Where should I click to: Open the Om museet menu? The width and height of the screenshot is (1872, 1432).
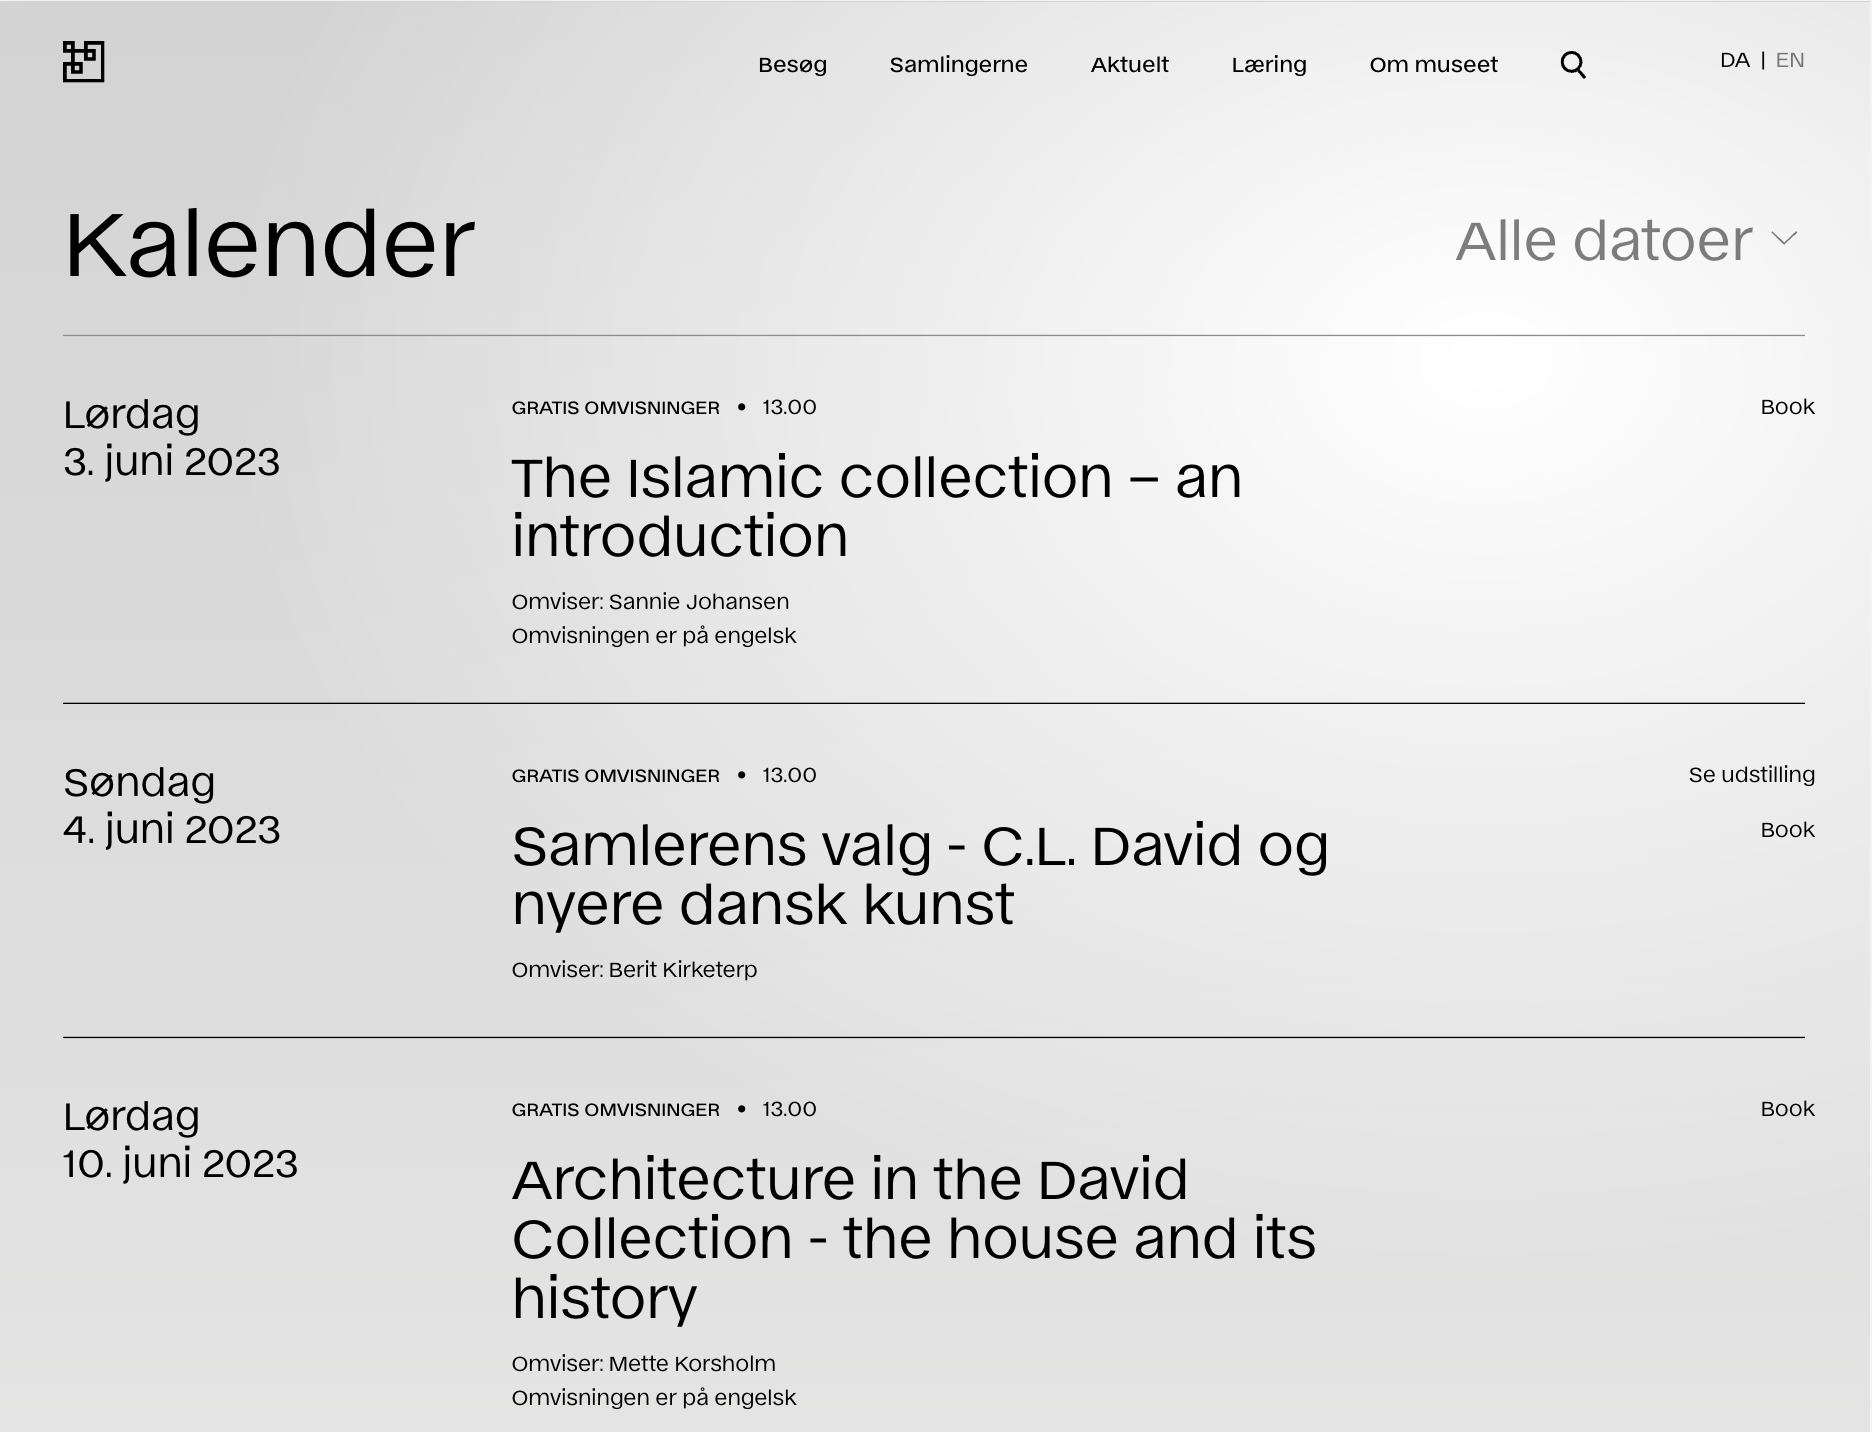pos(1433,65)
